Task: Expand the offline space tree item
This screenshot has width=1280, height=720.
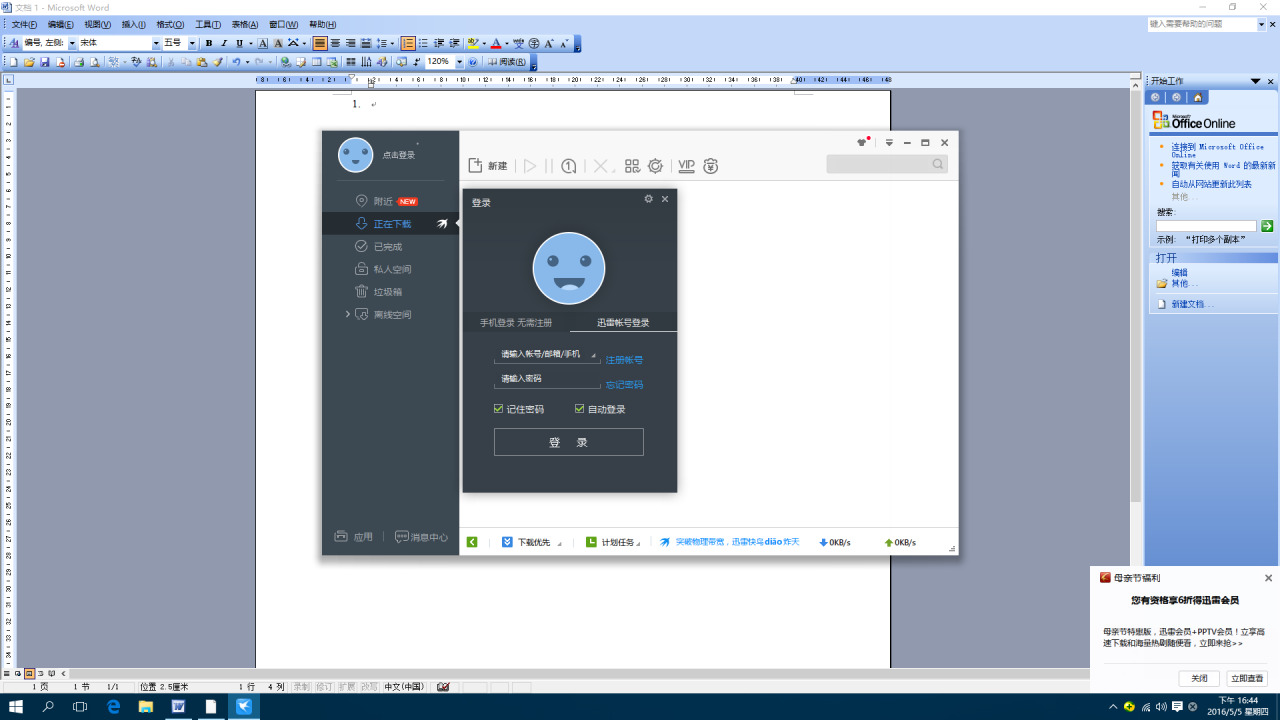Action: tap(348, 314)
